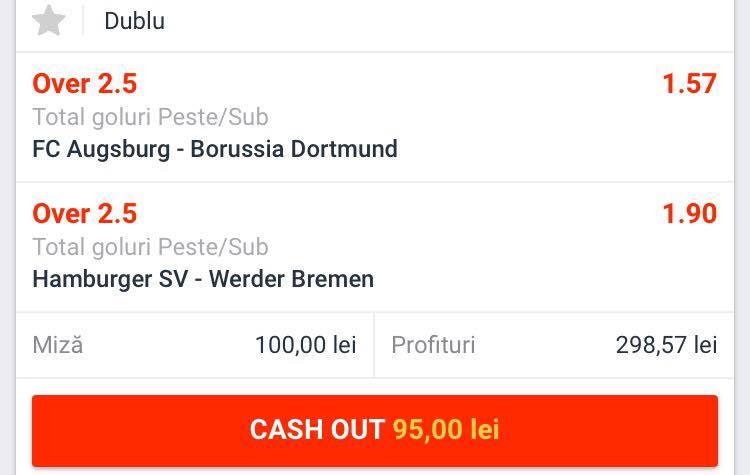The height and width of the screenshot is (475, 750).
Task: Tap the Dublu bet type label
Action: [x=134, y=21]
